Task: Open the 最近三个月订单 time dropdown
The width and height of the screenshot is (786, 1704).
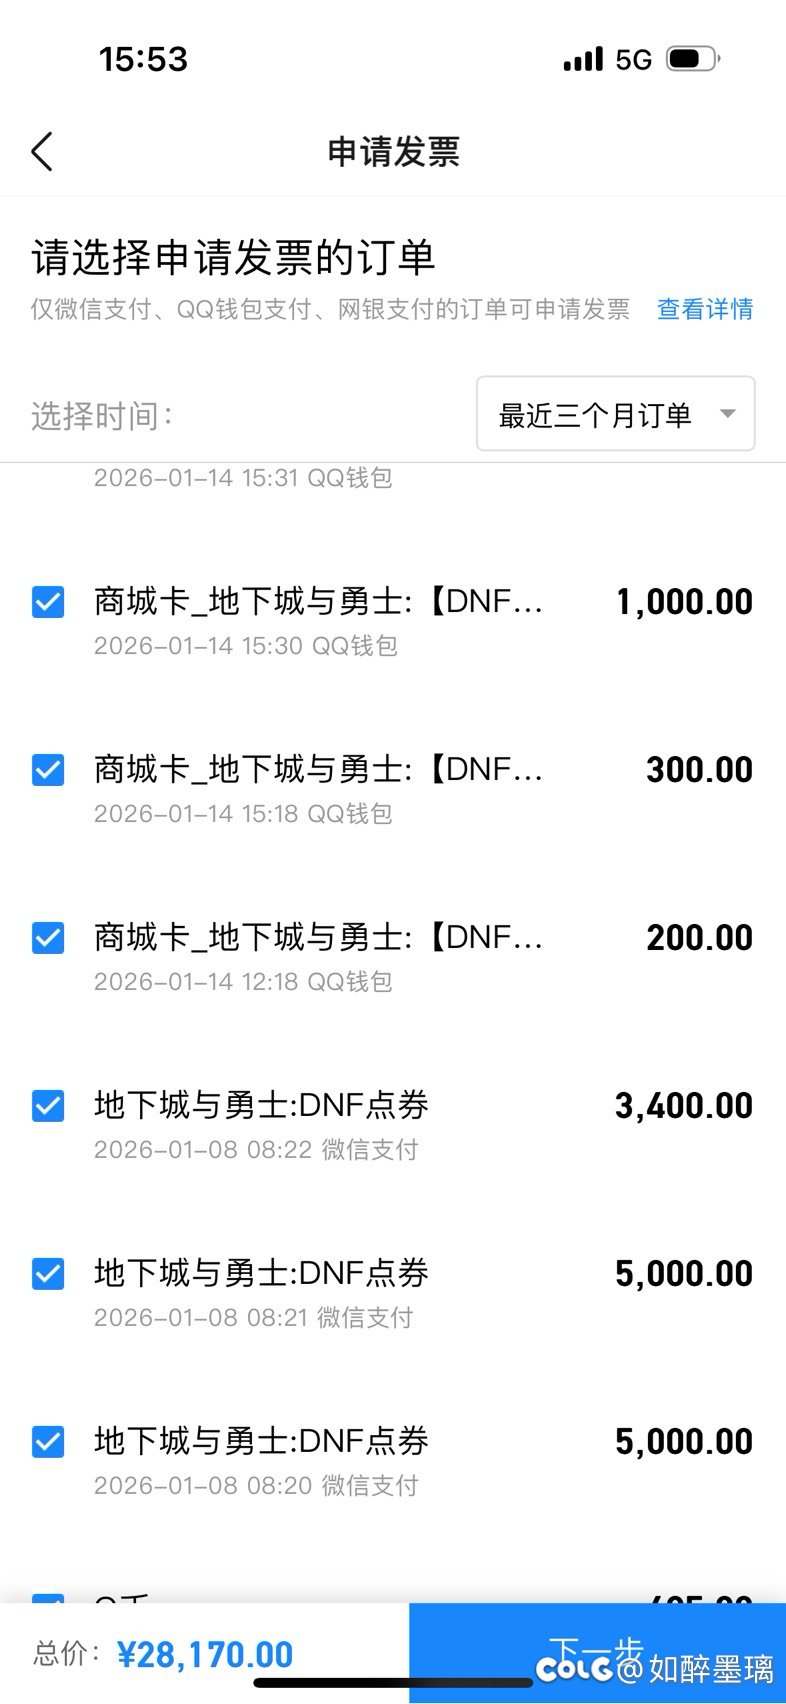Action: pos(614,414)
